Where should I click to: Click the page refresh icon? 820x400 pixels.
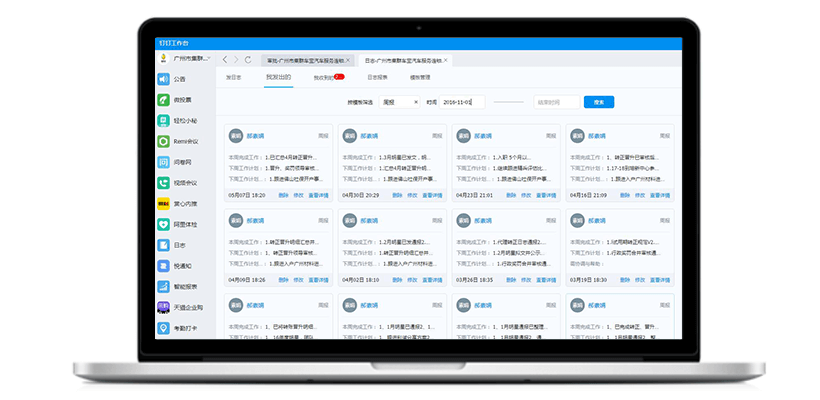coord(247,60)
